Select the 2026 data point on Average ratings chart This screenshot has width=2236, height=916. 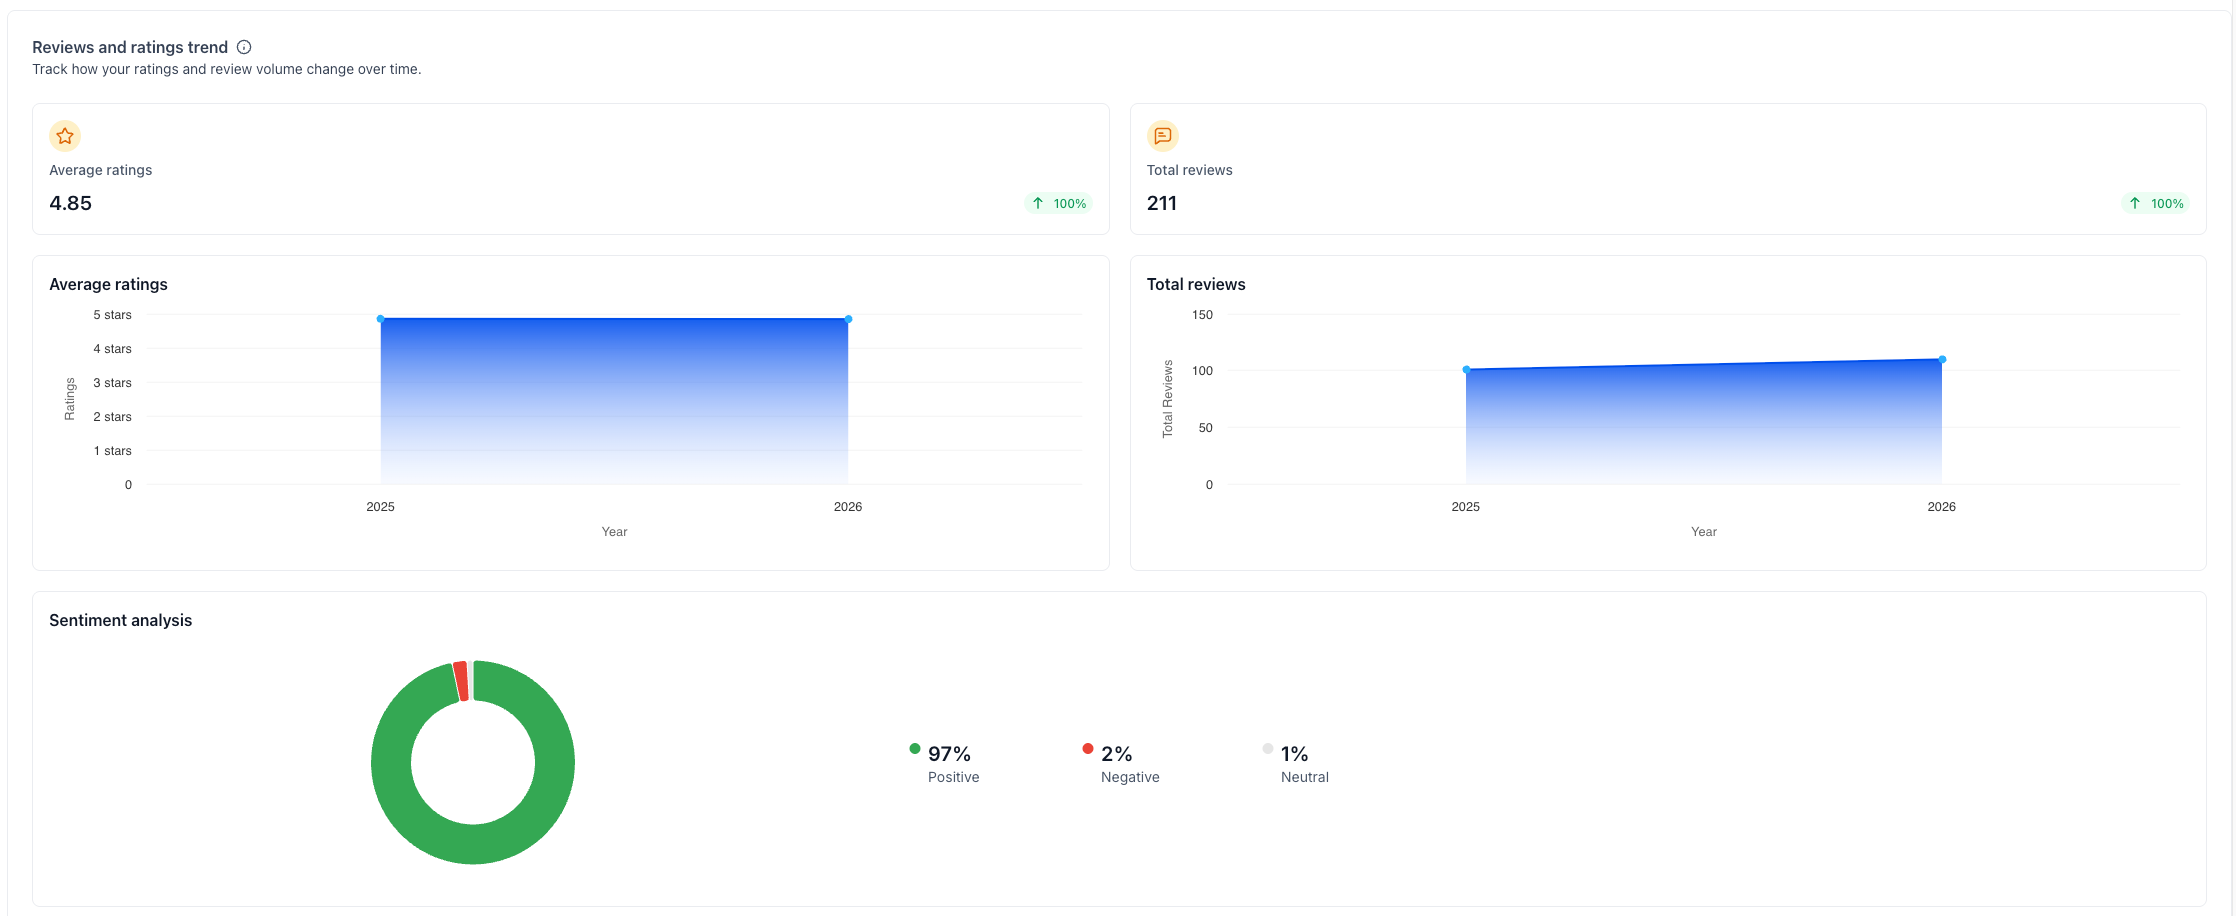(848, 319)
